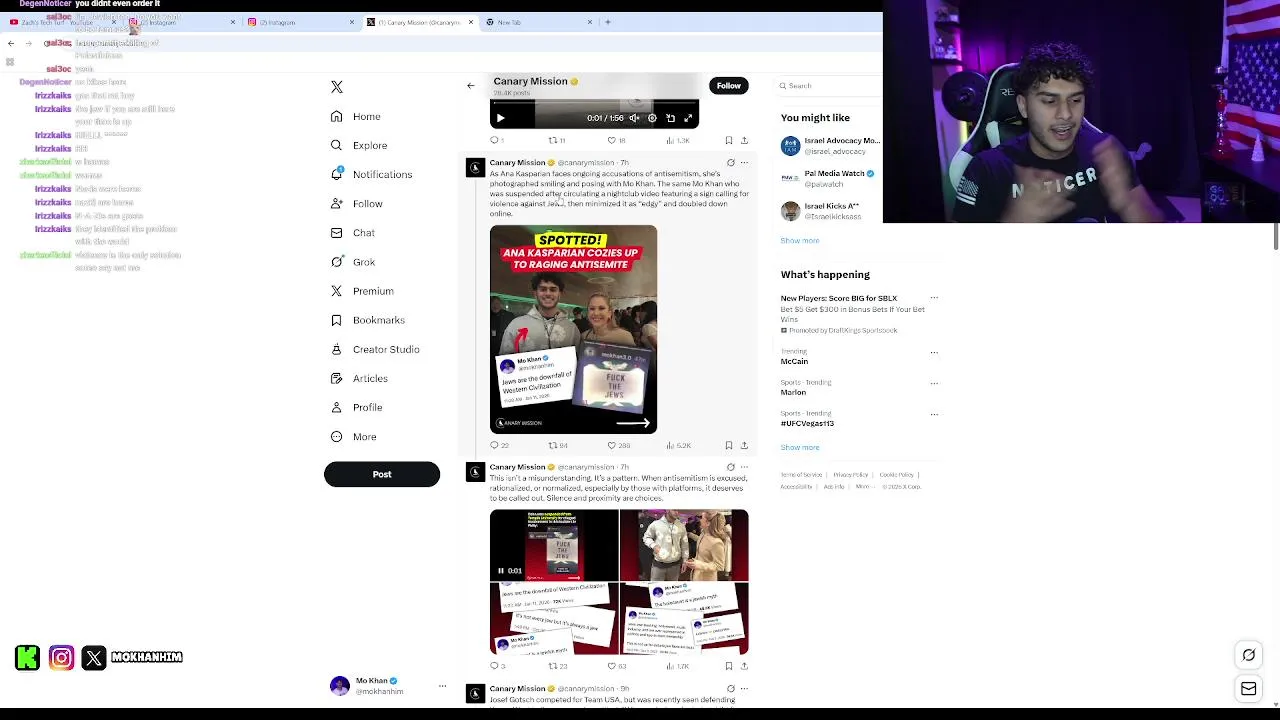Image resolution: width=1280 pixels, height=720 pixels.
Task: Like the post with 63 likes
Action: tap(616, 666)
